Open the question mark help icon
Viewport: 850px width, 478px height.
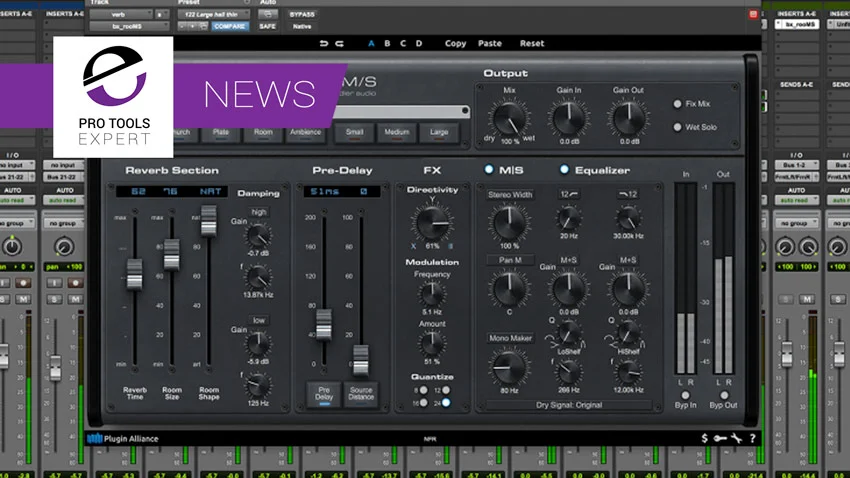tap(752, 438)
